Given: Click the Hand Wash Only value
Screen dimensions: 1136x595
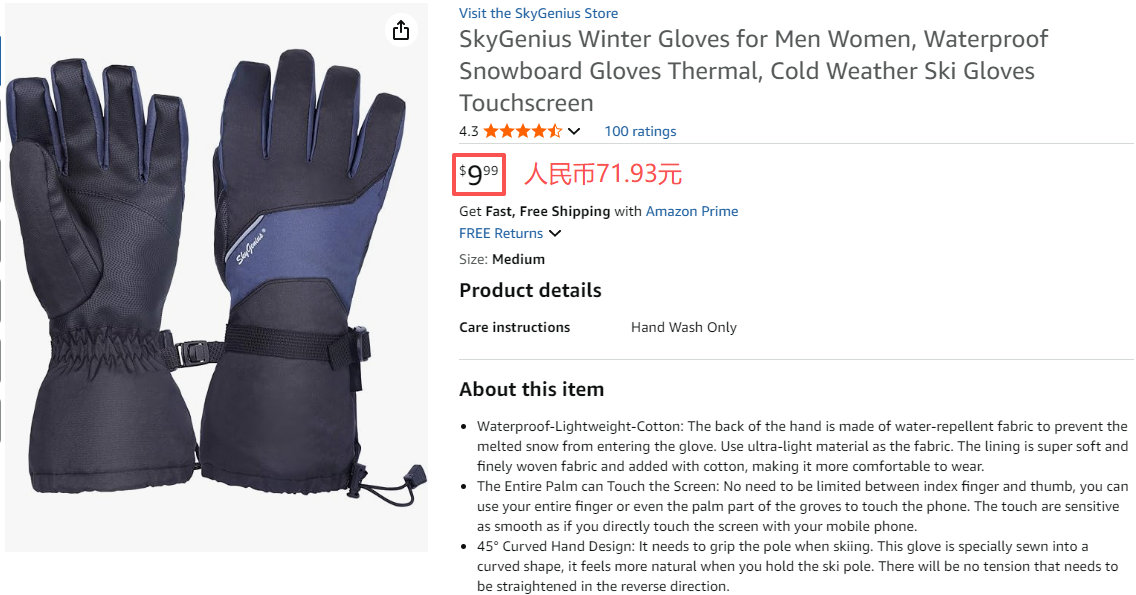Looking at the screenshot, I should click(683, 327).
